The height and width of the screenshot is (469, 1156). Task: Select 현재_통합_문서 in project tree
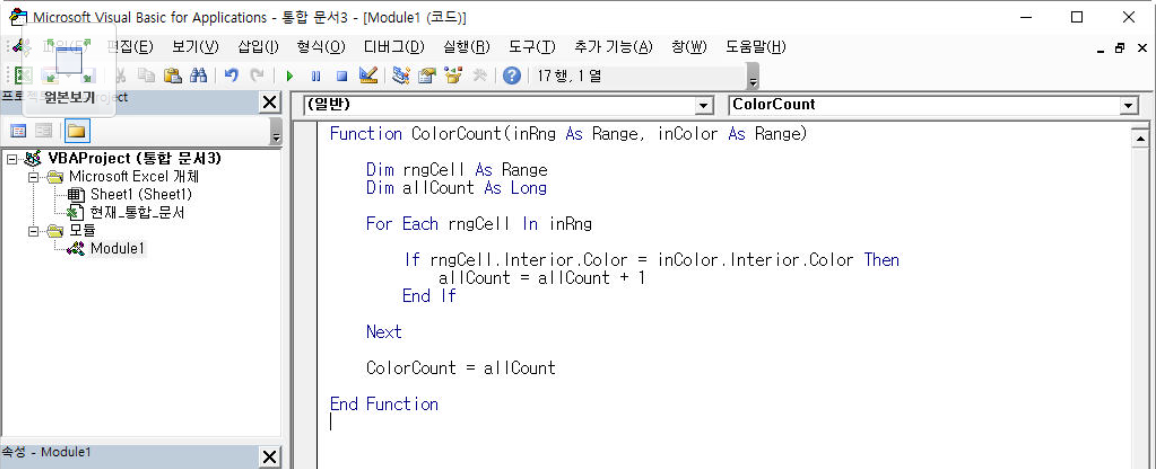tap(137, 213)
